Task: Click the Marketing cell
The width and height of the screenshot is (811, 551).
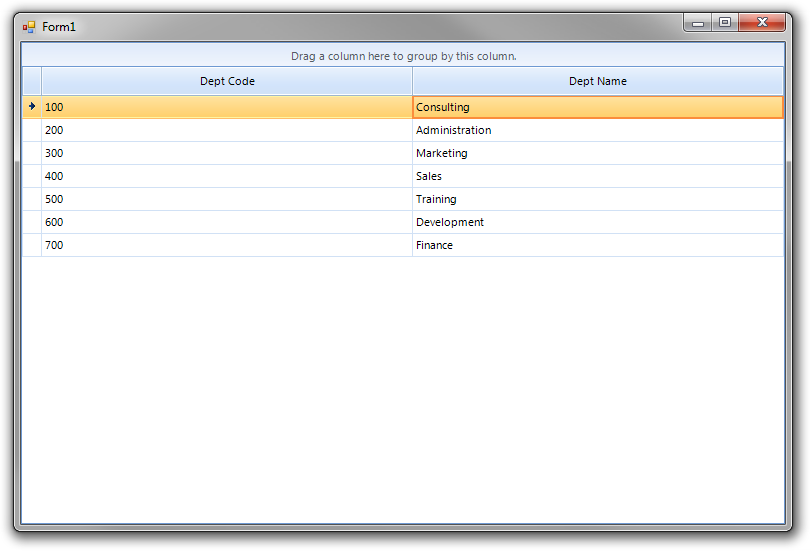Action: [598, 153]
